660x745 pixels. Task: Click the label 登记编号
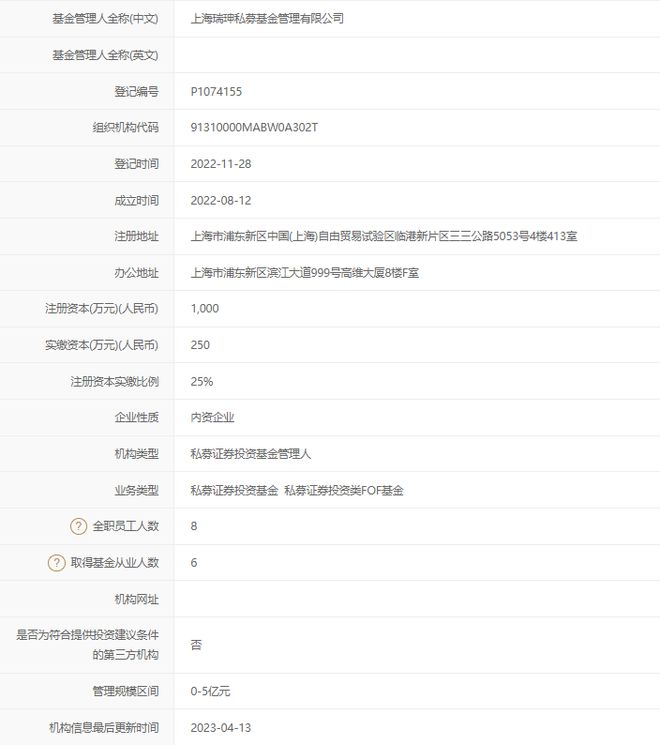[x=136, y=92]
